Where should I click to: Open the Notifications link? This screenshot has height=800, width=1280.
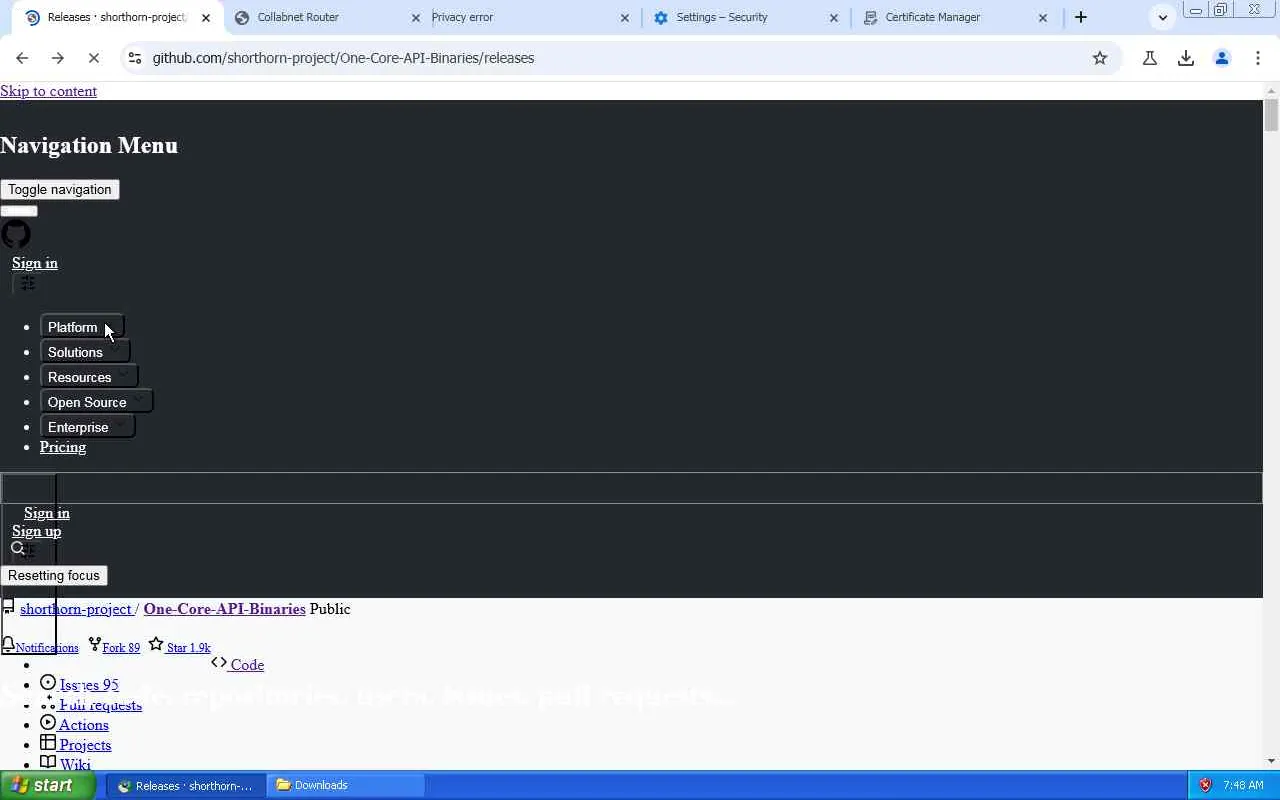pyautogui.click(x=47, y=648)
